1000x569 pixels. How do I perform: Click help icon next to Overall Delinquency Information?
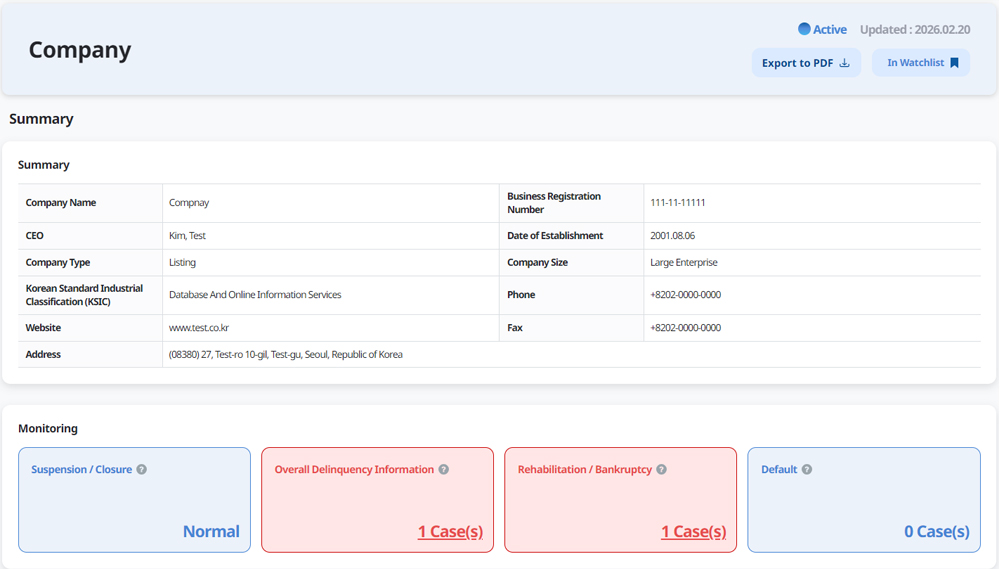coord(444,470)
